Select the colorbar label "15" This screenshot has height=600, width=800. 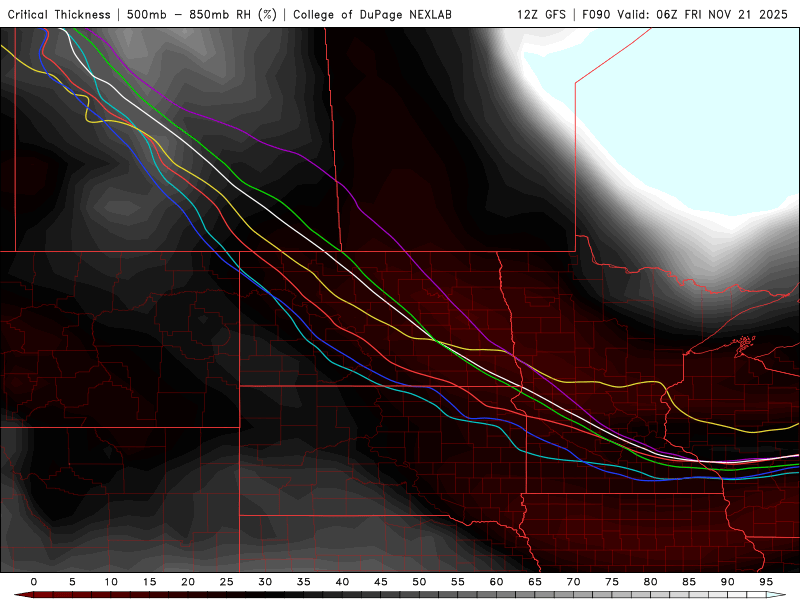149,582
